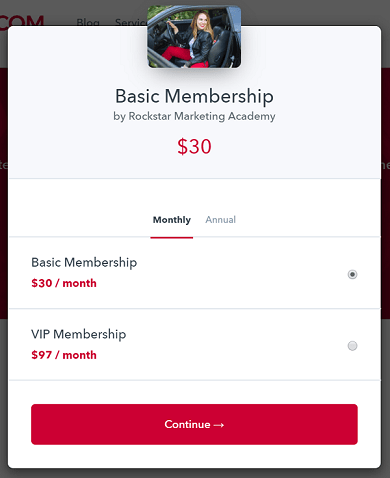Switch to the Annual billing tab

click(220, 220)
